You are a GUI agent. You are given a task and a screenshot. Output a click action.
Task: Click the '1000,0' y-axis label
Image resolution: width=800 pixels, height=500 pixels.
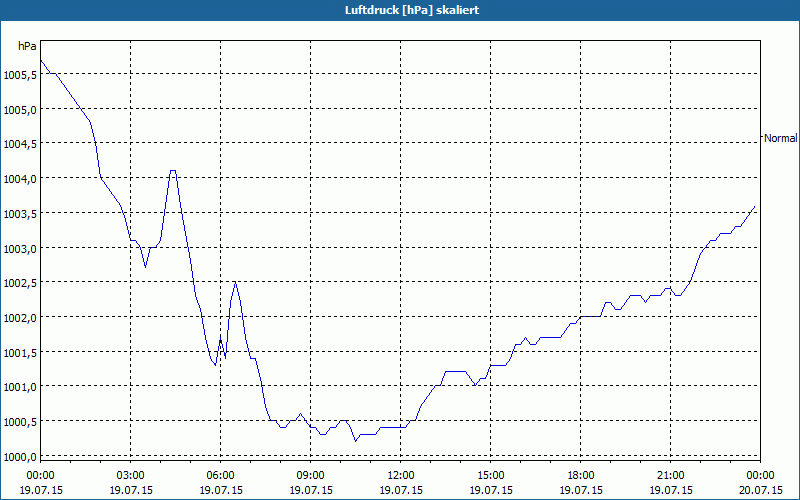pos(20,457)
